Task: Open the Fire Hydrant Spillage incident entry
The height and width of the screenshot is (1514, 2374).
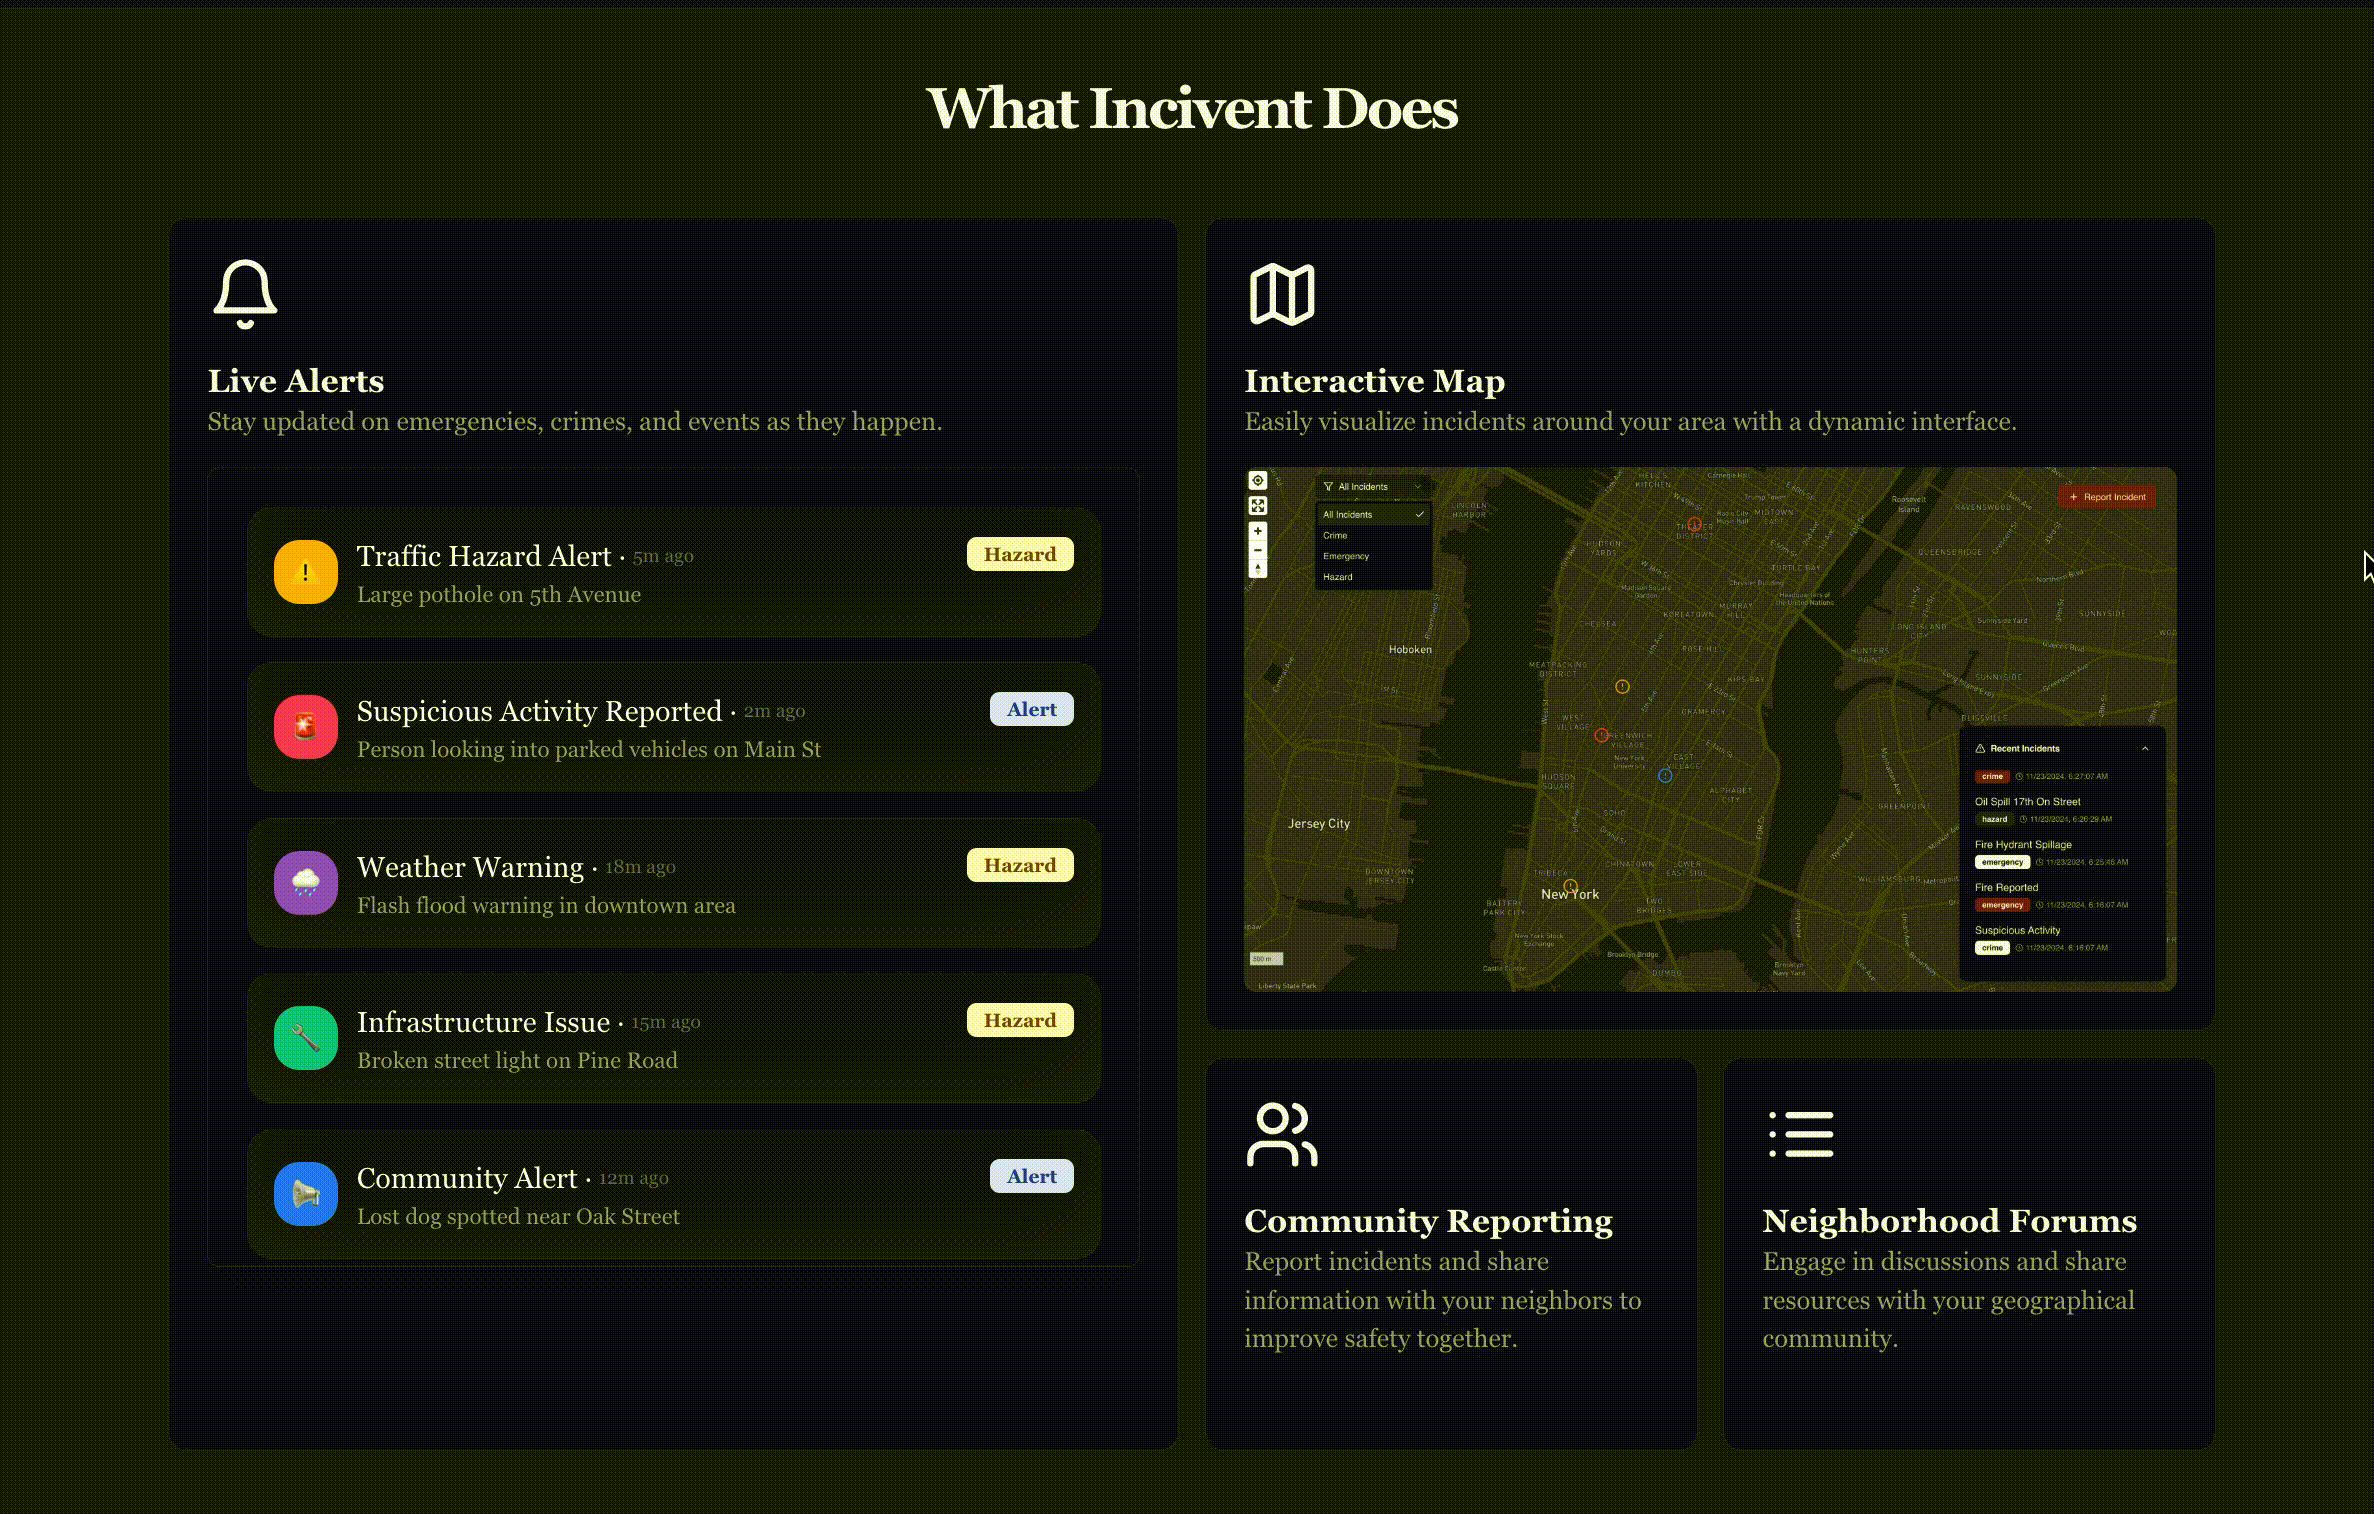Action: click(2022, 845)
